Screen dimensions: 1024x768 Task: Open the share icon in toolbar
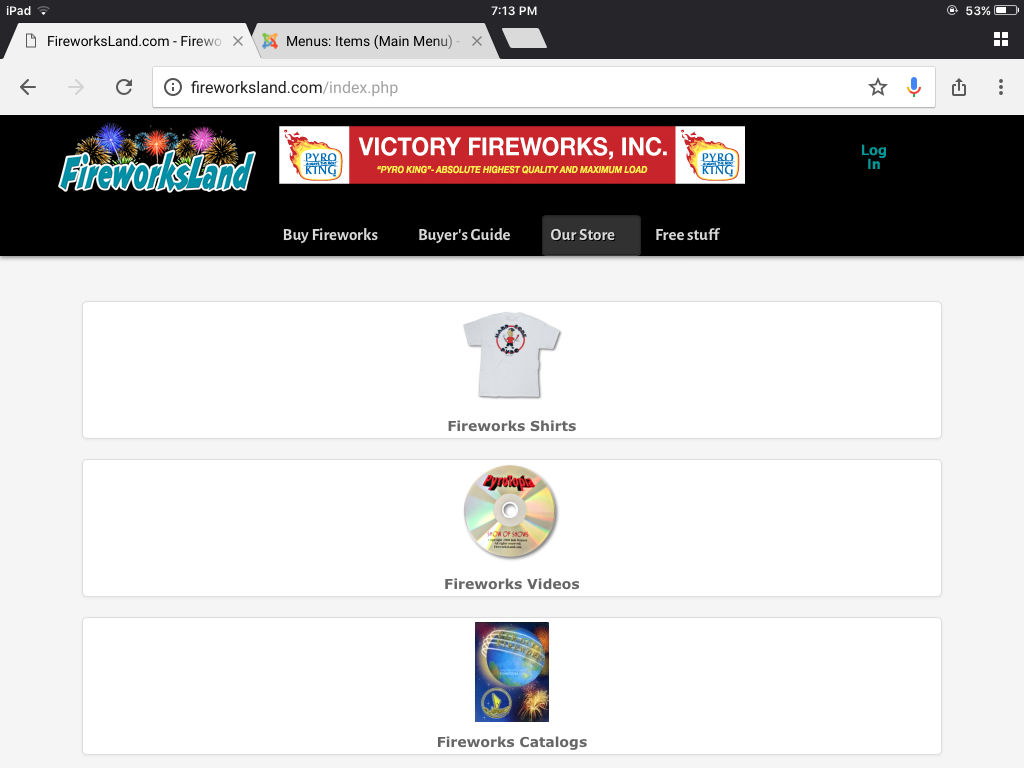tap(959, 87)
